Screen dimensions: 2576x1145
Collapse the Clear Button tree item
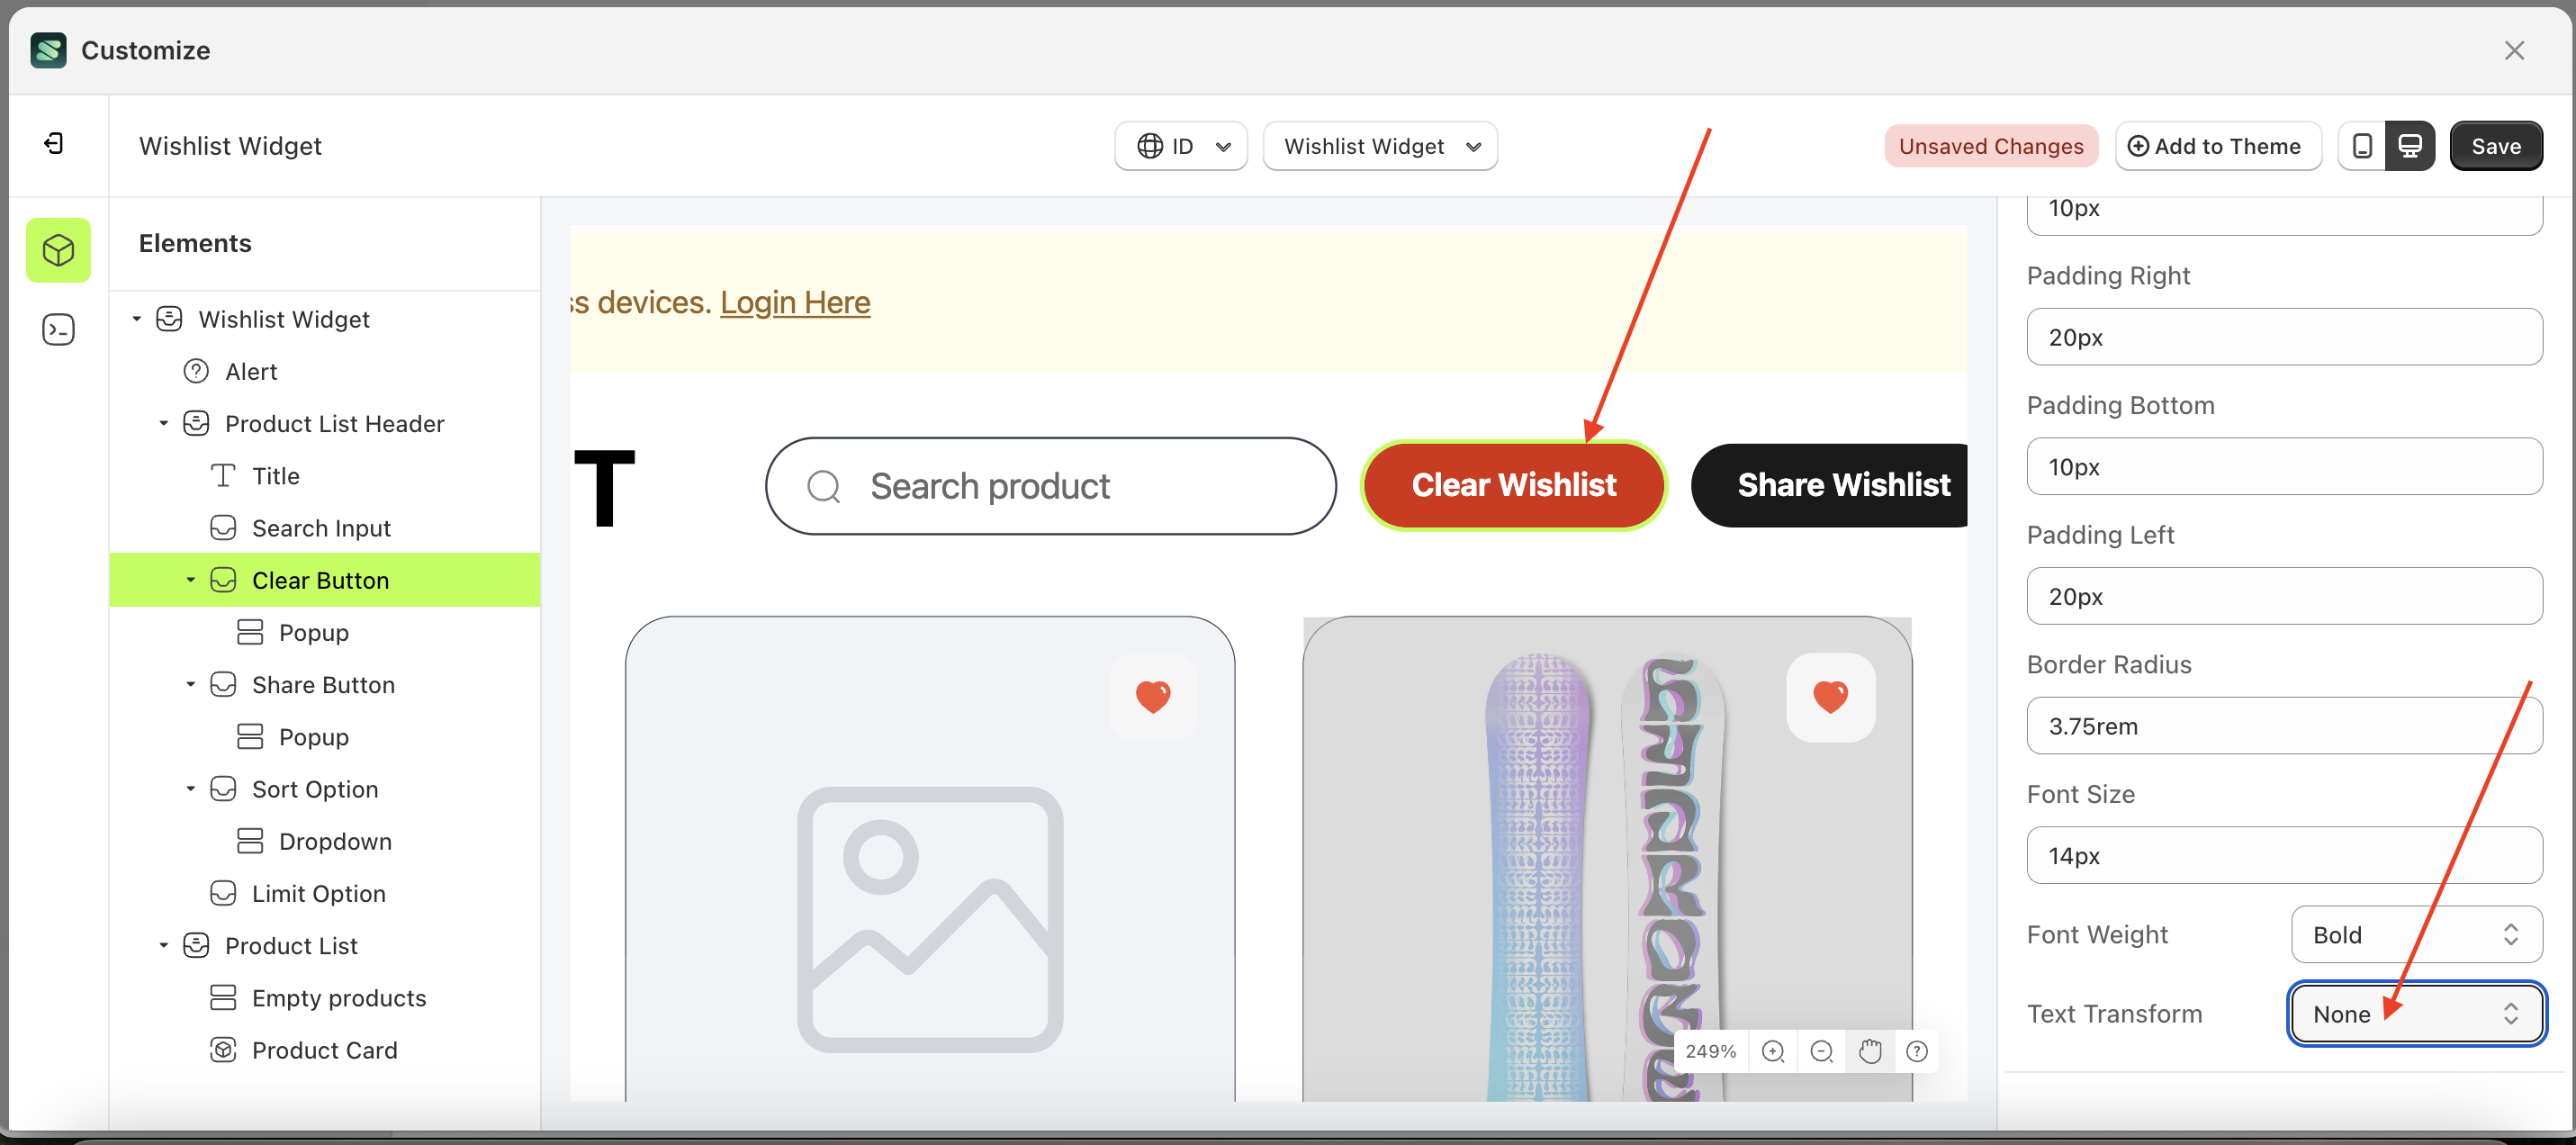pos(192,579)
